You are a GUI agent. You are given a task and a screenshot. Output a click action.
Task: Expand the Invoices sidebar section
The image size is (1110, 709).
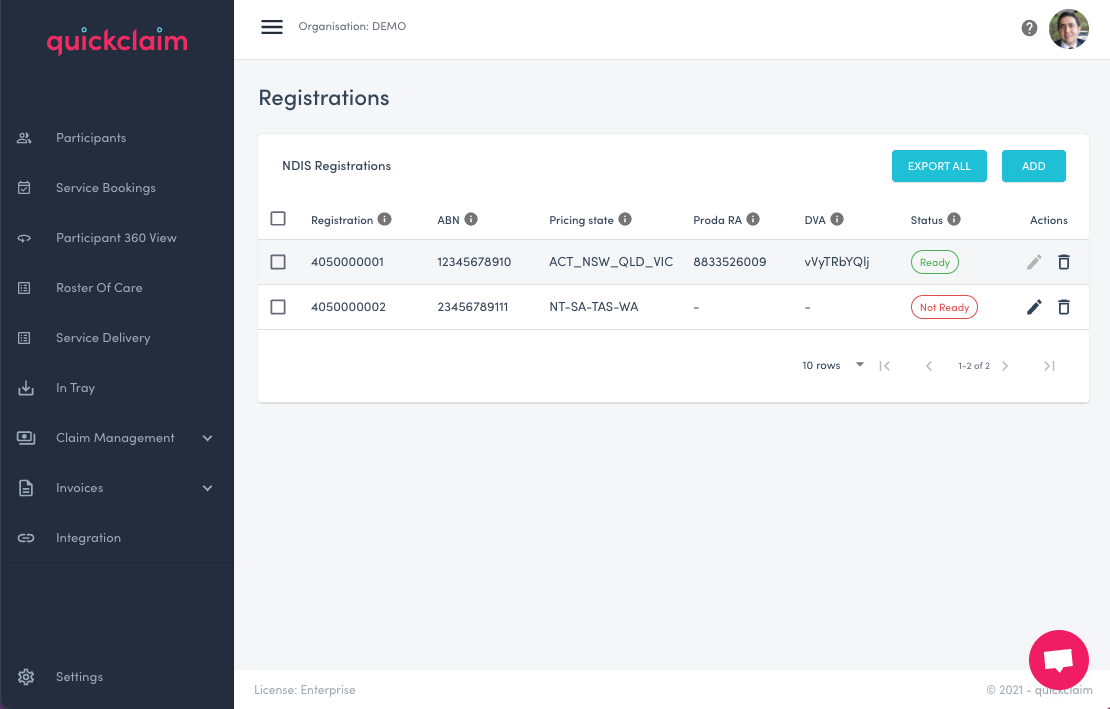[x=116, y=488]
